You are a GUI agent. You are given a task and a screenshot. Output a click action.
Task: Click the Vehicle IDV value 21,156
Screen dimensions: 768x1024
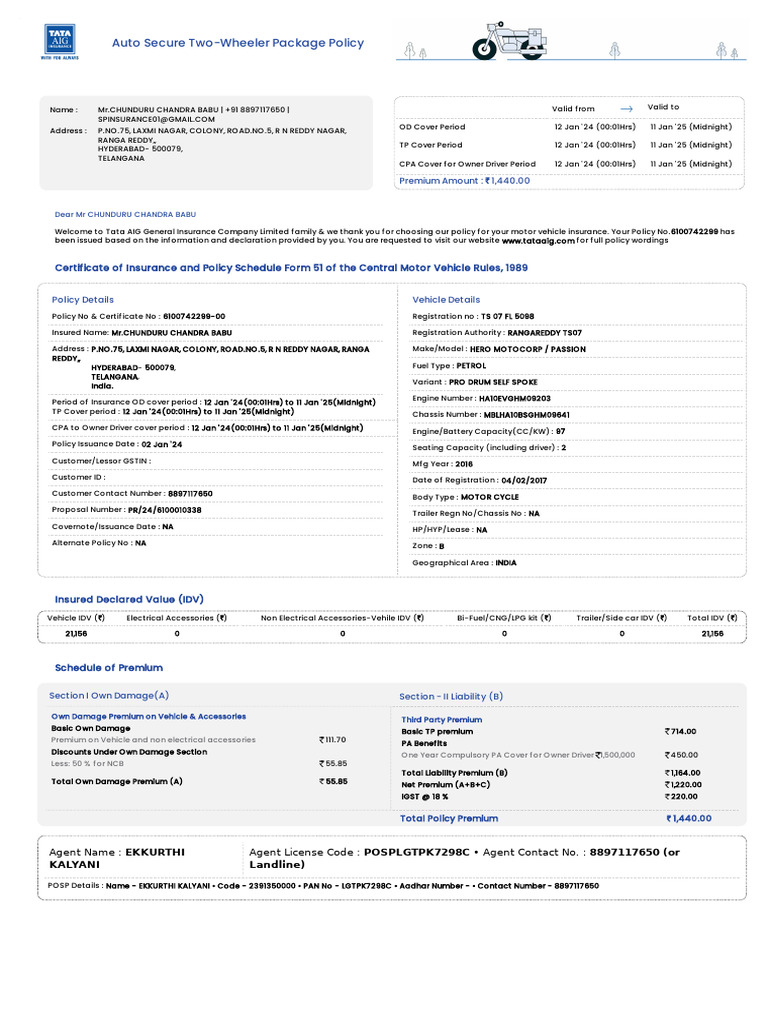coord(76,633)
